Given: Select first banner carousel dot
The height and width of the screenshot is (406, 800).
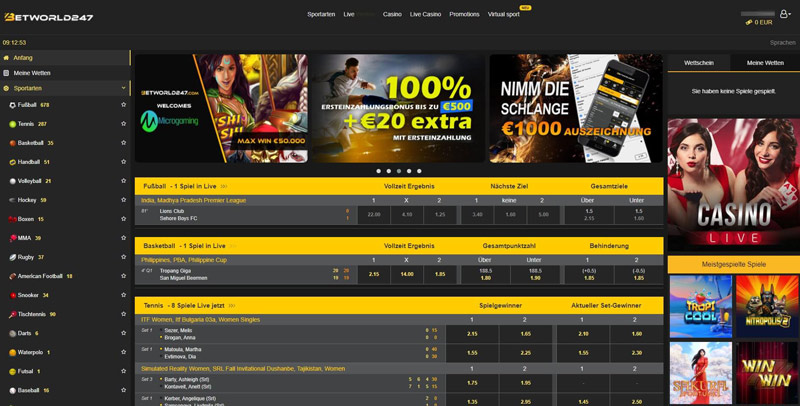Looking at the screenshot, I should coord(379,171).
